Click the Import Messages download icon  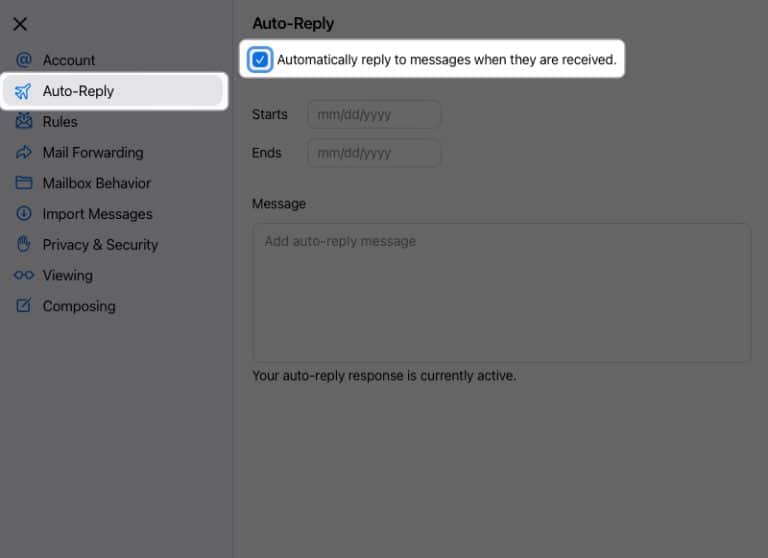click(24, 214)
